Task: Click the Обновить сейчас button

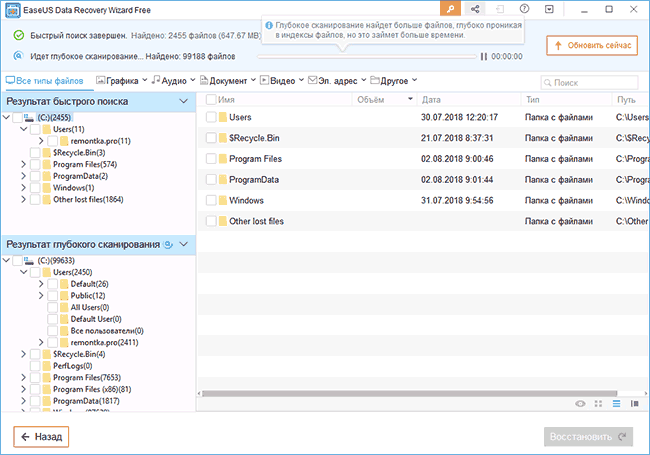Action: [592, 45]
